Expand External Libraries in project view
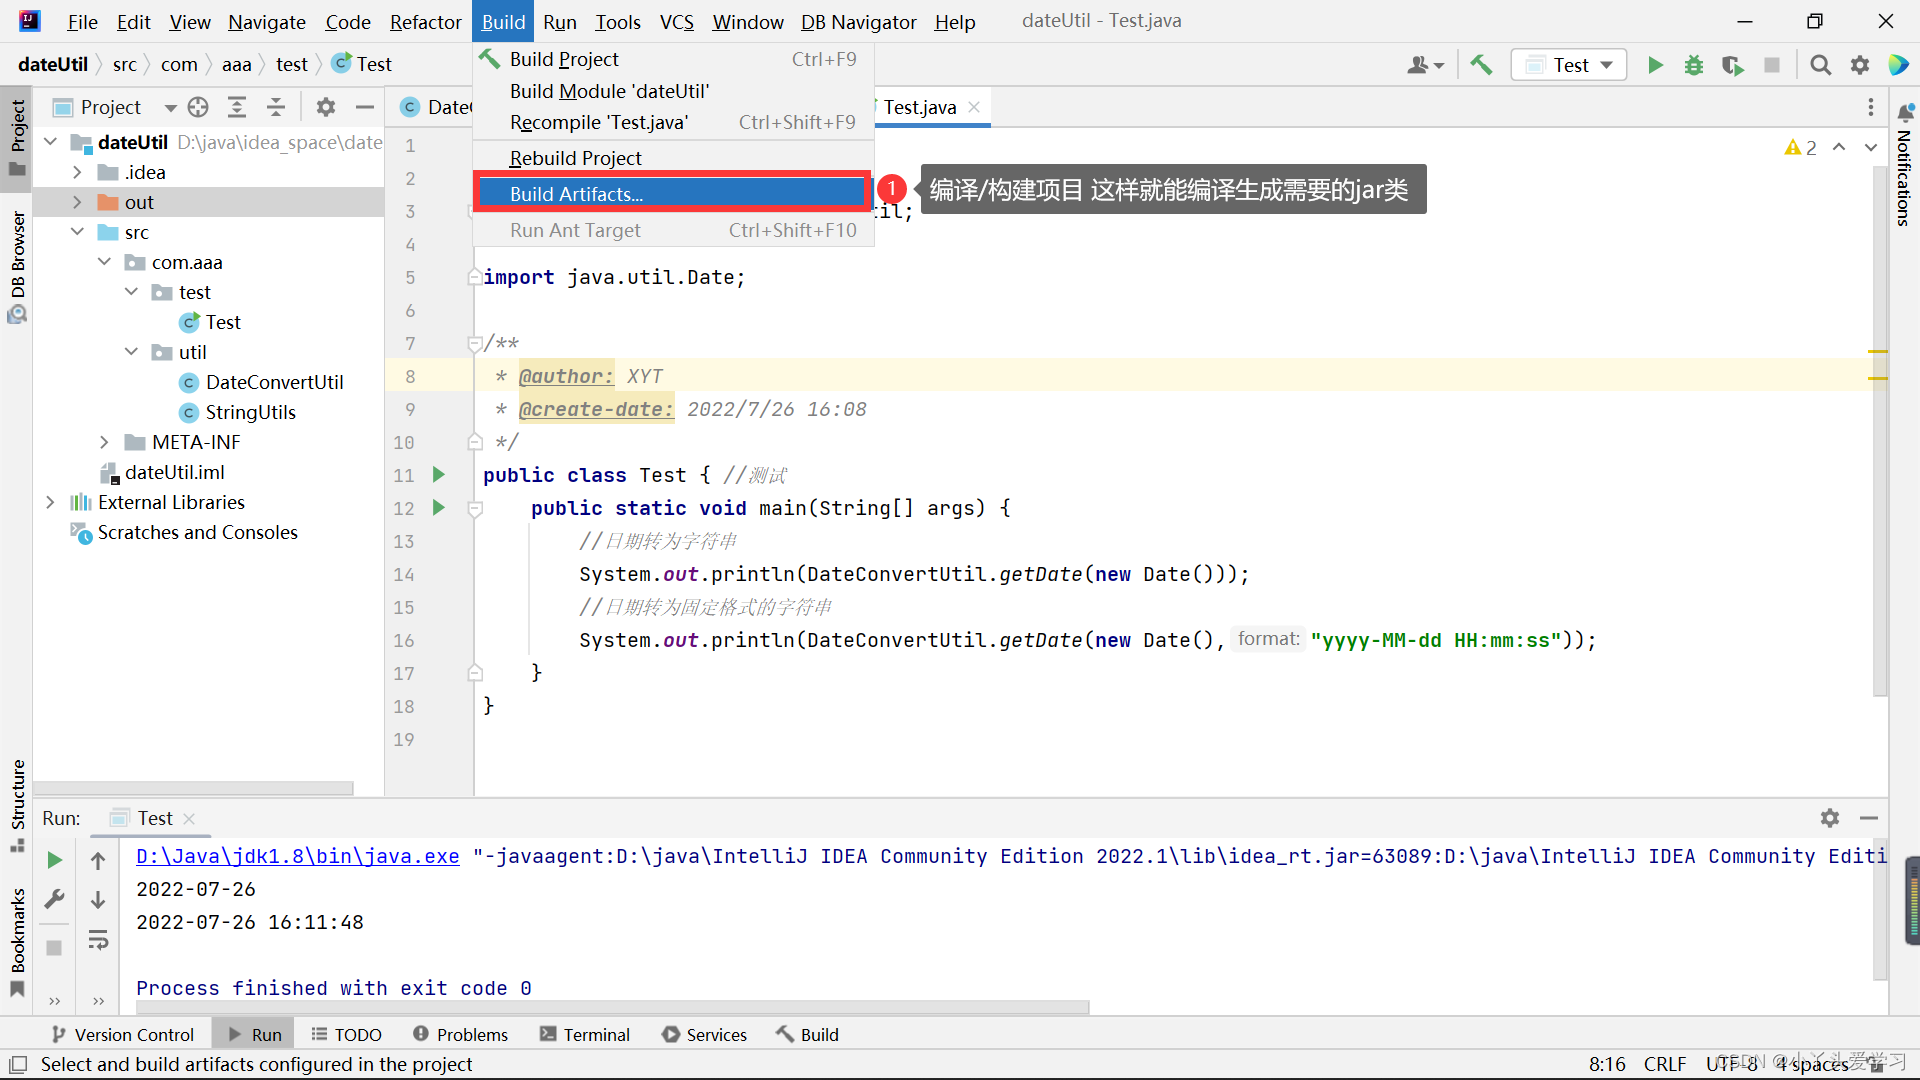 [50, 502]
